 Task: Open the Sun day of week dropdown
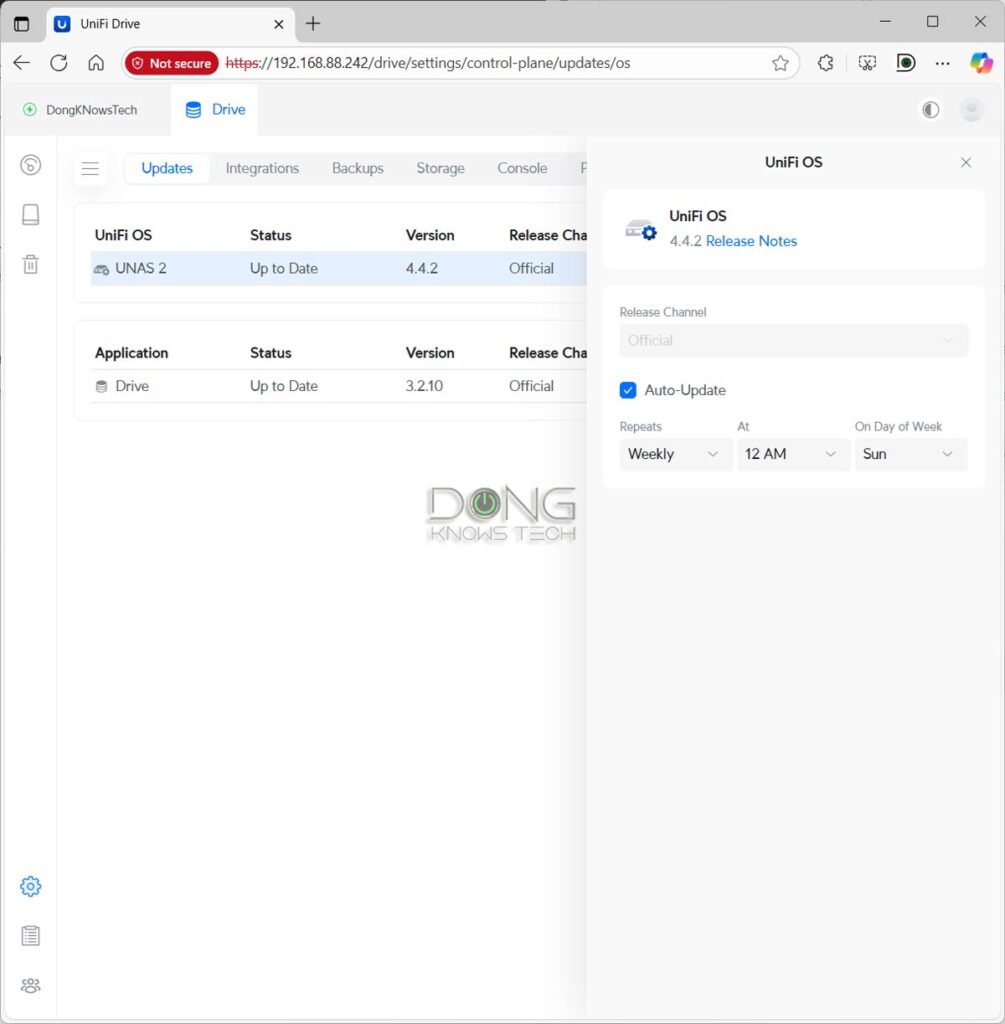[910, 454]
